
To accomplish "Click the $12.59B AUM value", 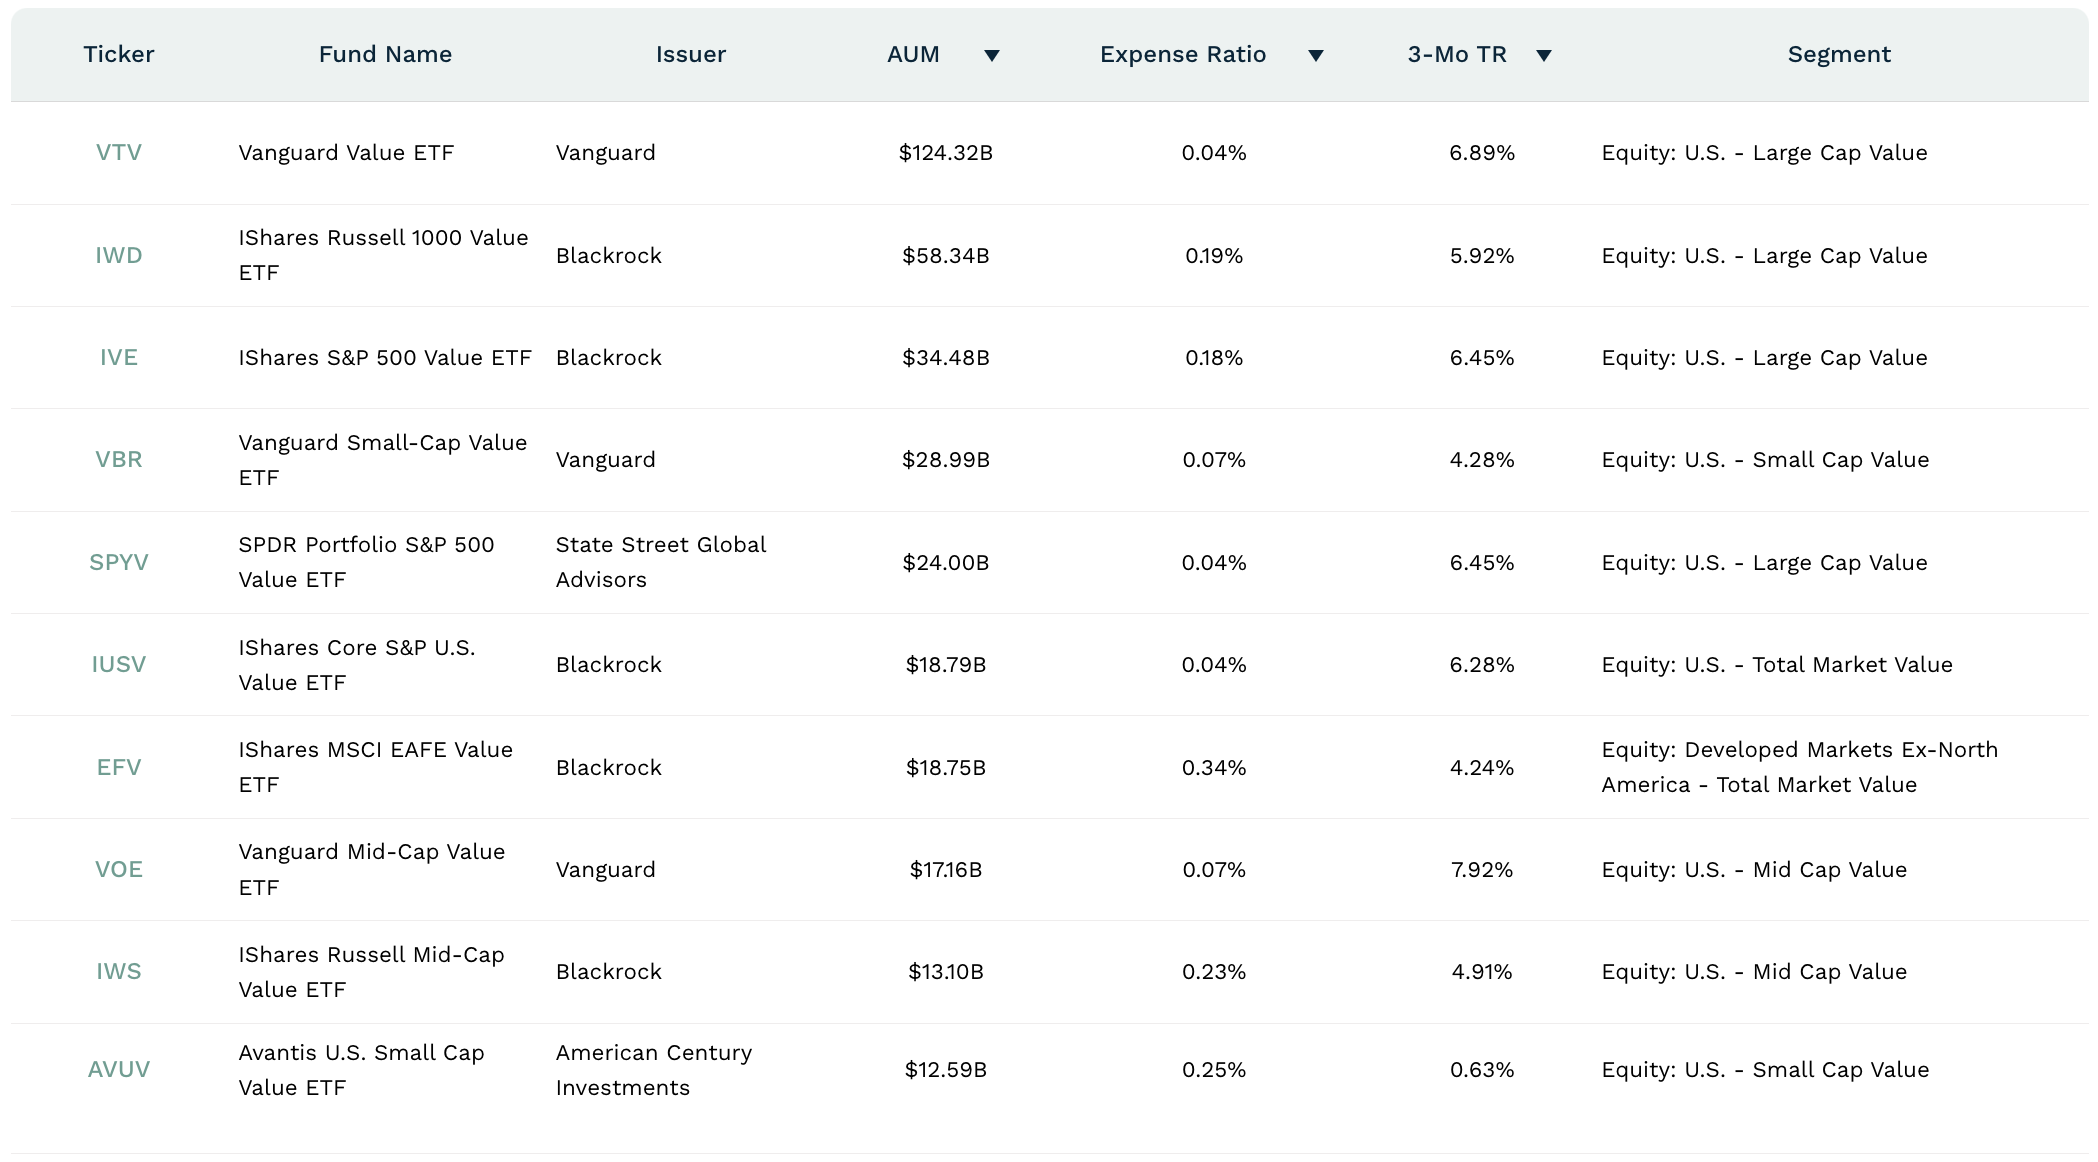I will click(x=946, y=1069).
